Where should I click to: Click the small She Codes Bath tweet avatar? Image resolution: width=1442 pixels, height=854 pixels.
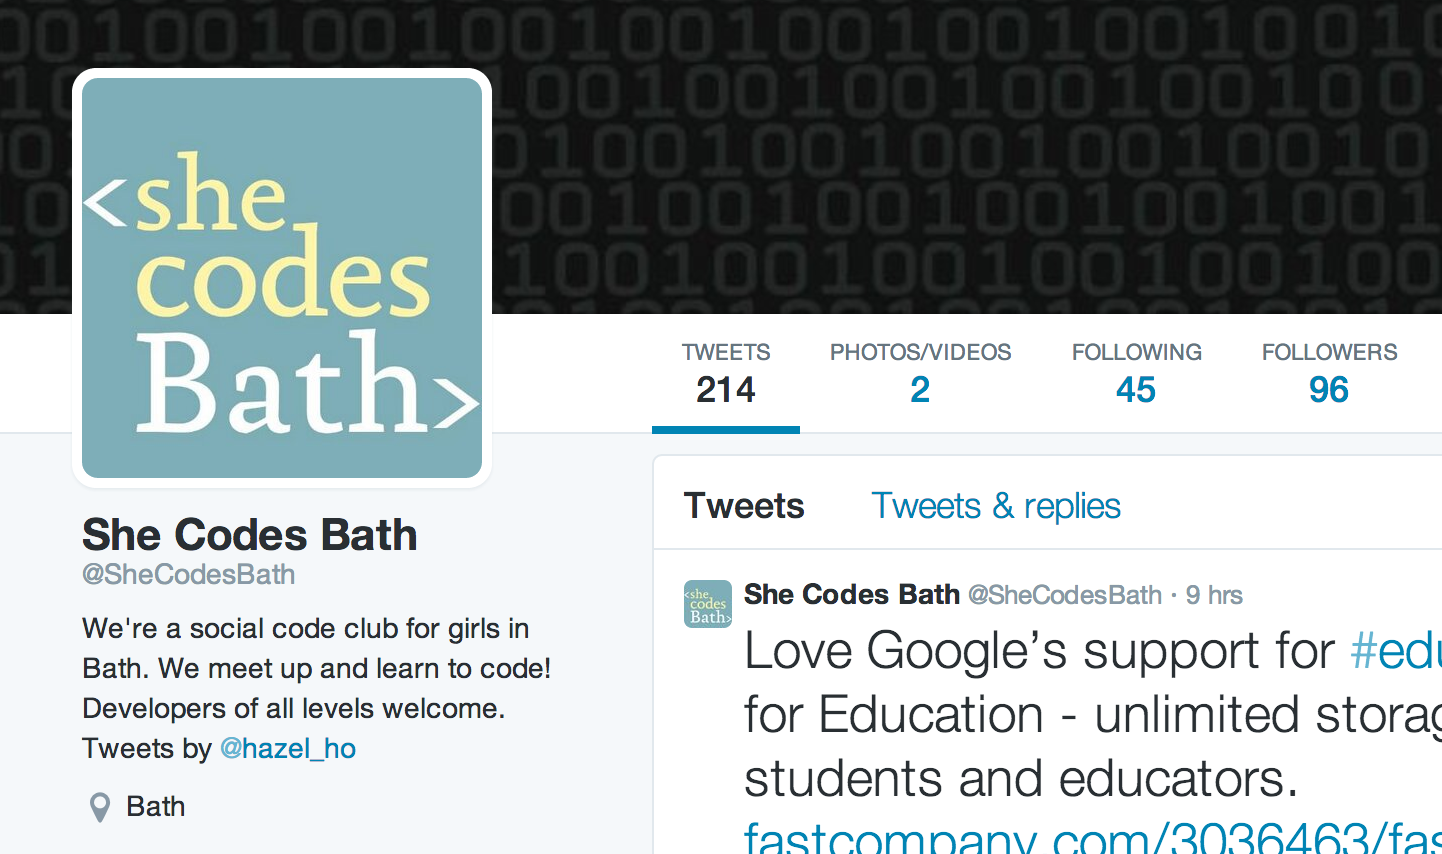(708, 604)
